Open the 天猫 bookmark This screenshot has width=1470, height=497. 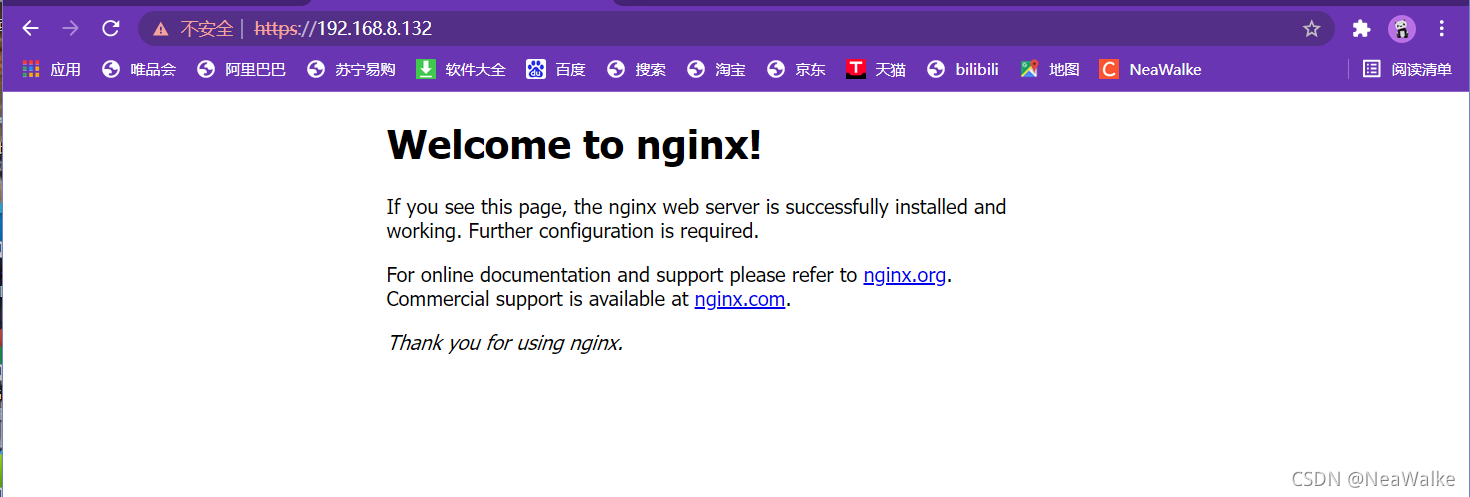[x=876, y=69]
